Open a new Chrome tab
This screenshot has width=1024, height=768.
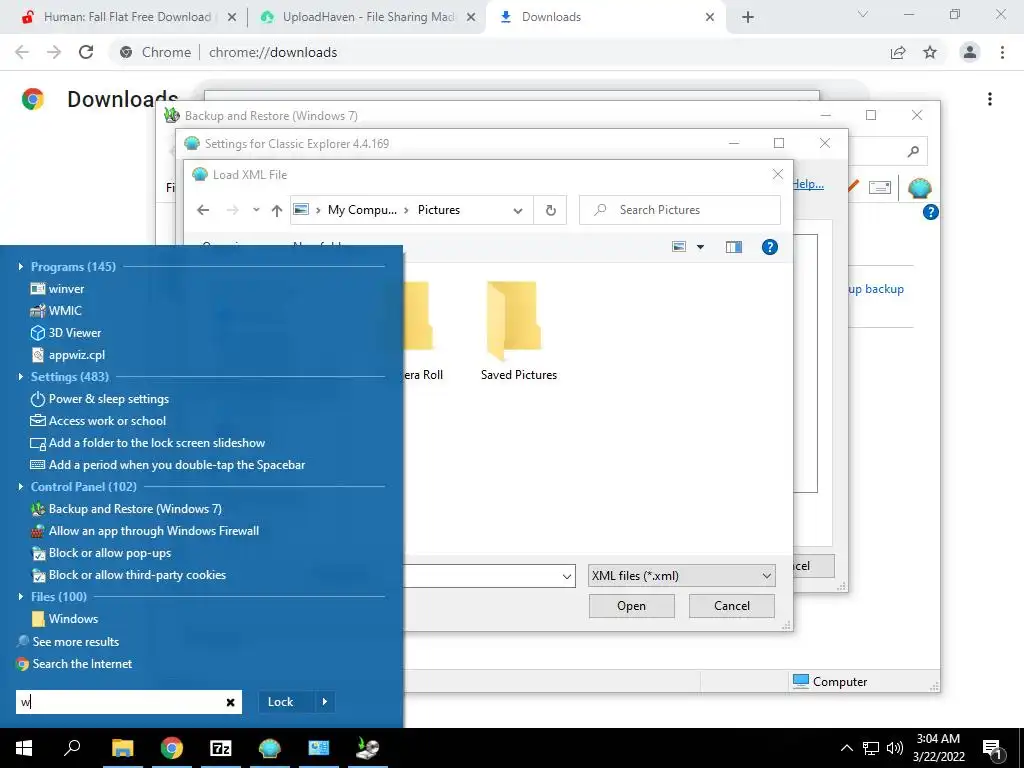point(748,17)
